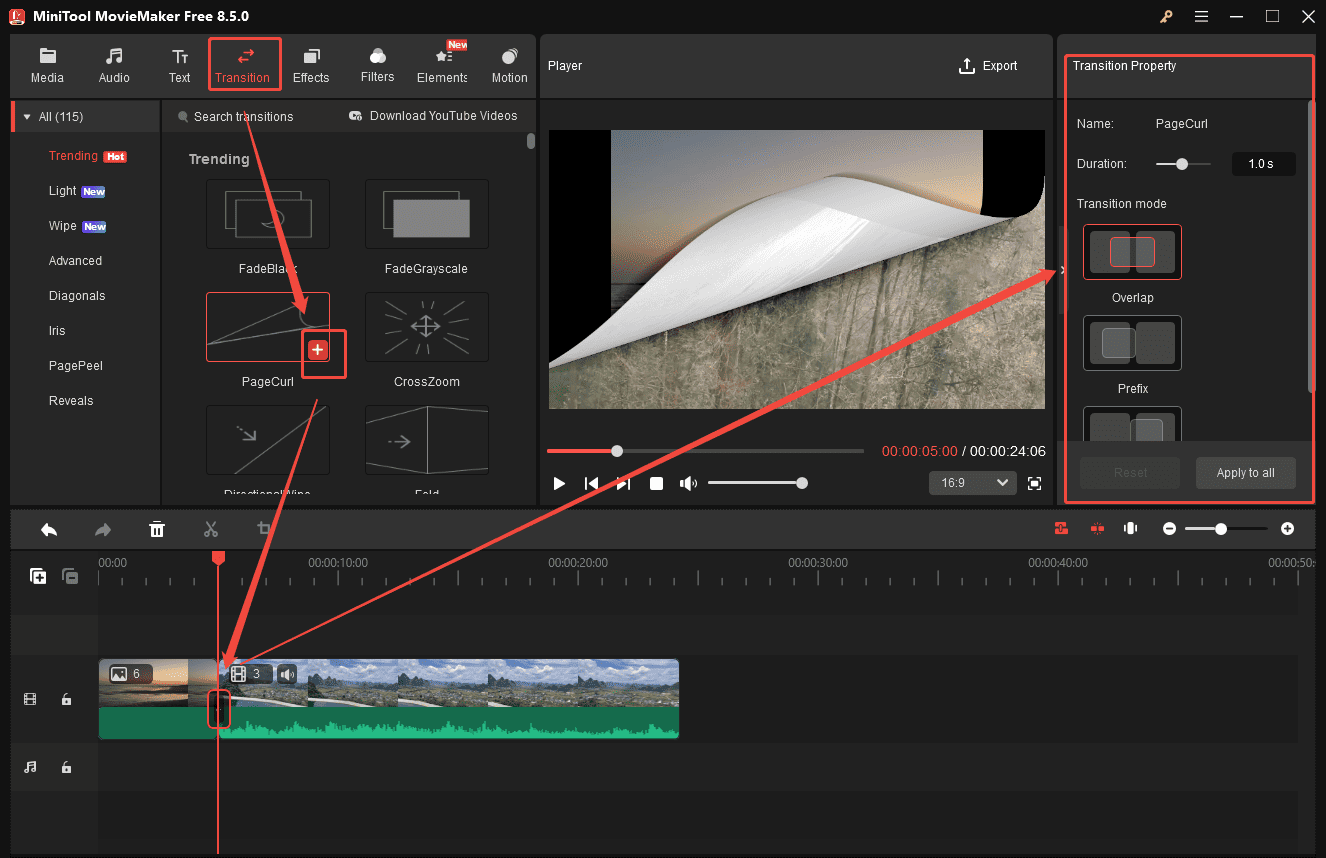
Task: Lock the video track
Action: tap(66, 699)
